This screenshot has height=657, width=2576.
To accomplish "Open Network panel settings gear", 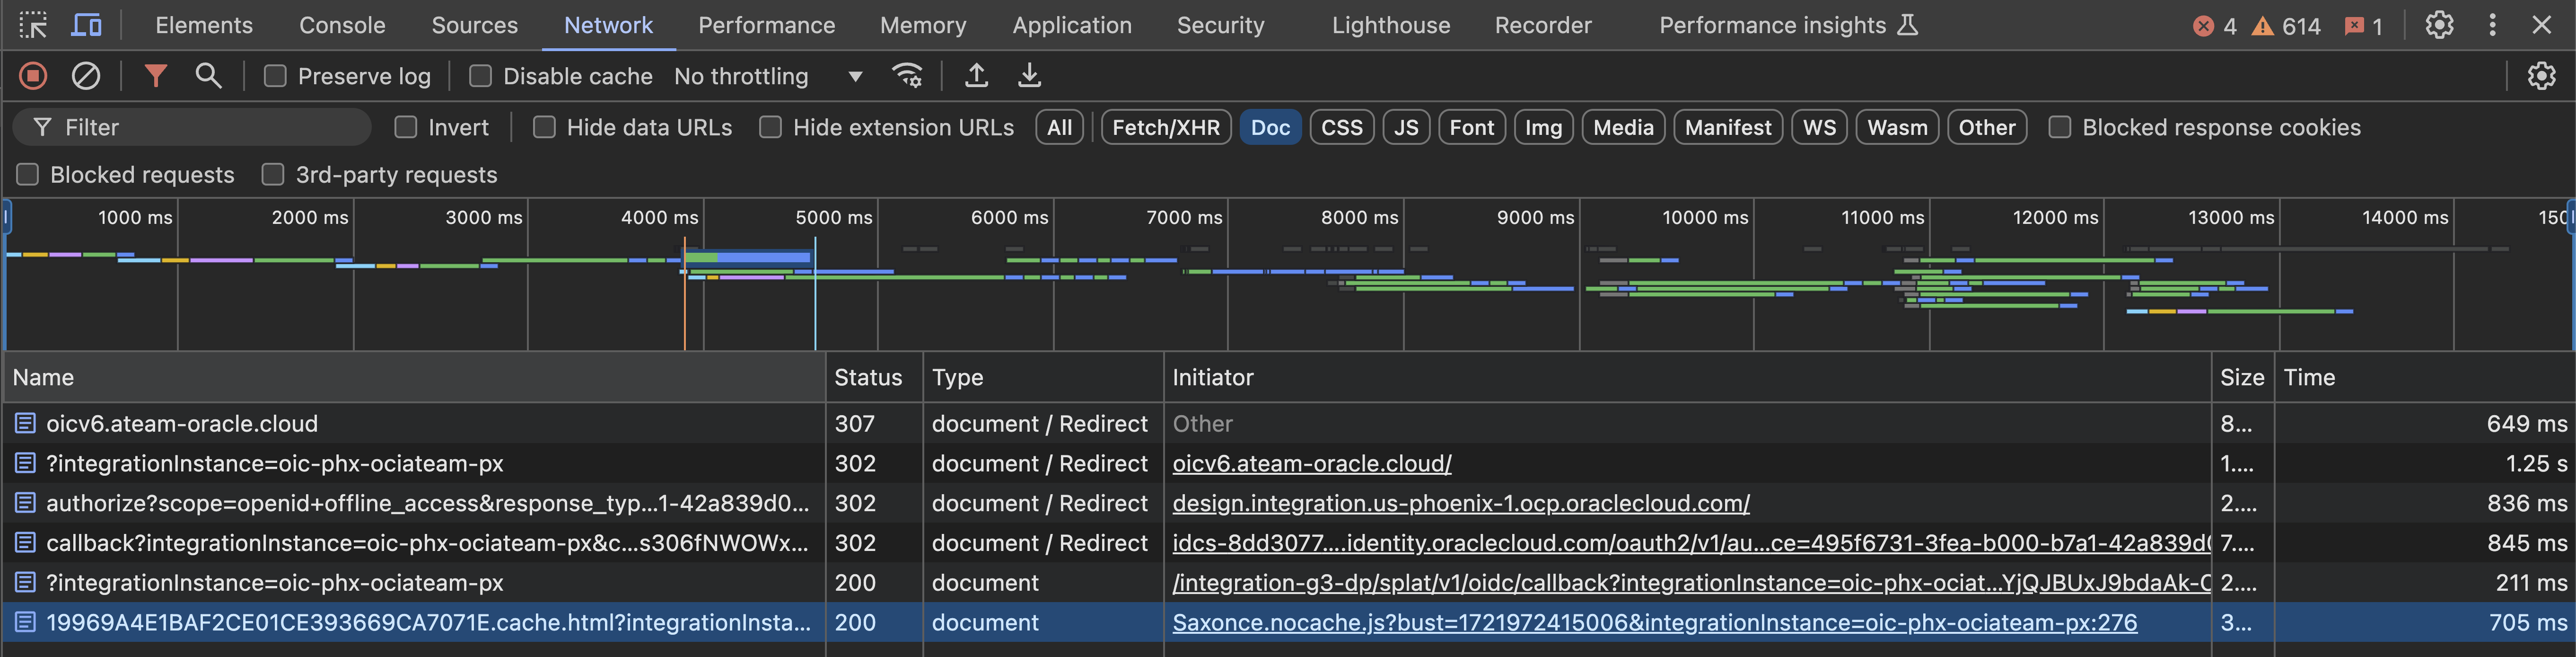I will (2541, 76).
